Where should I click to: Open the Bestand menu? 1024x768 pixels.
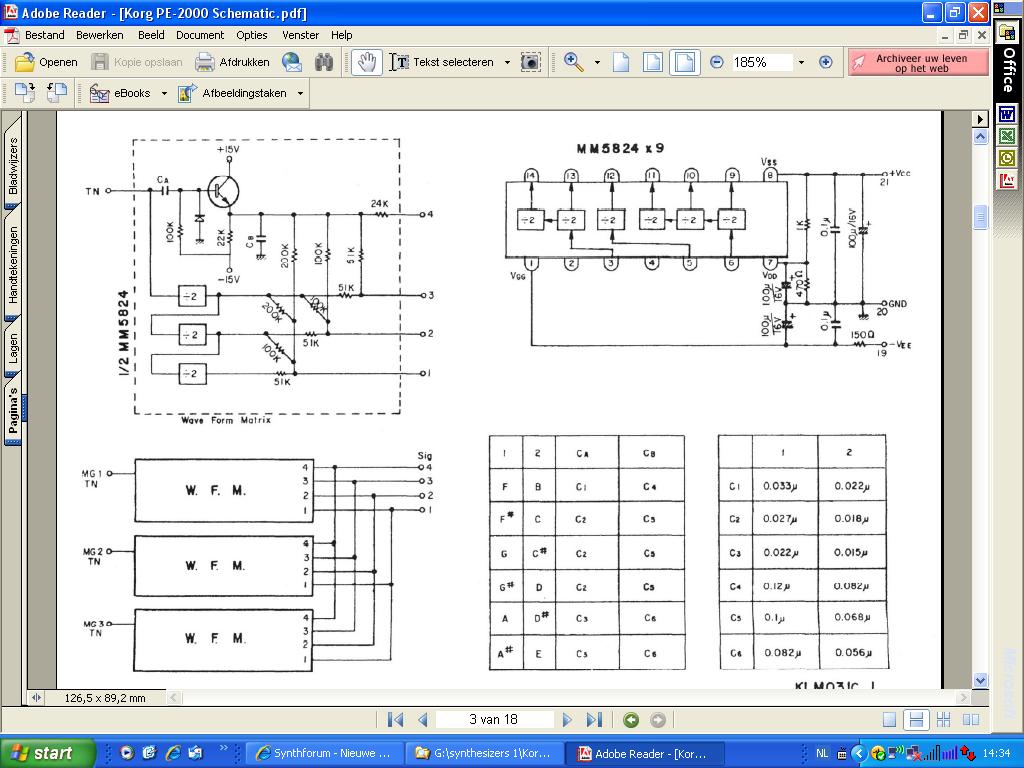pos(44,35)
